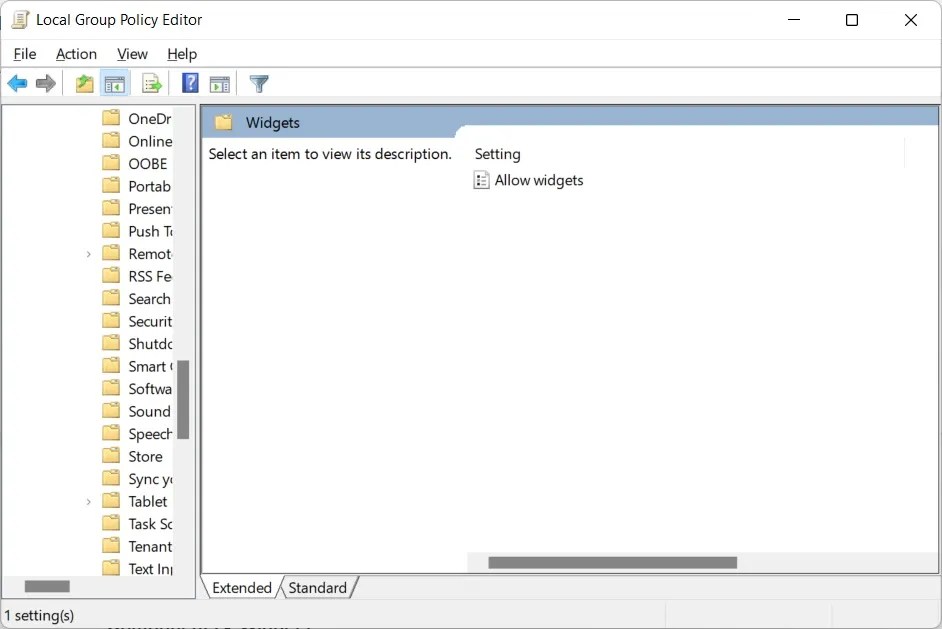Open the Action menu

[76, 54]
